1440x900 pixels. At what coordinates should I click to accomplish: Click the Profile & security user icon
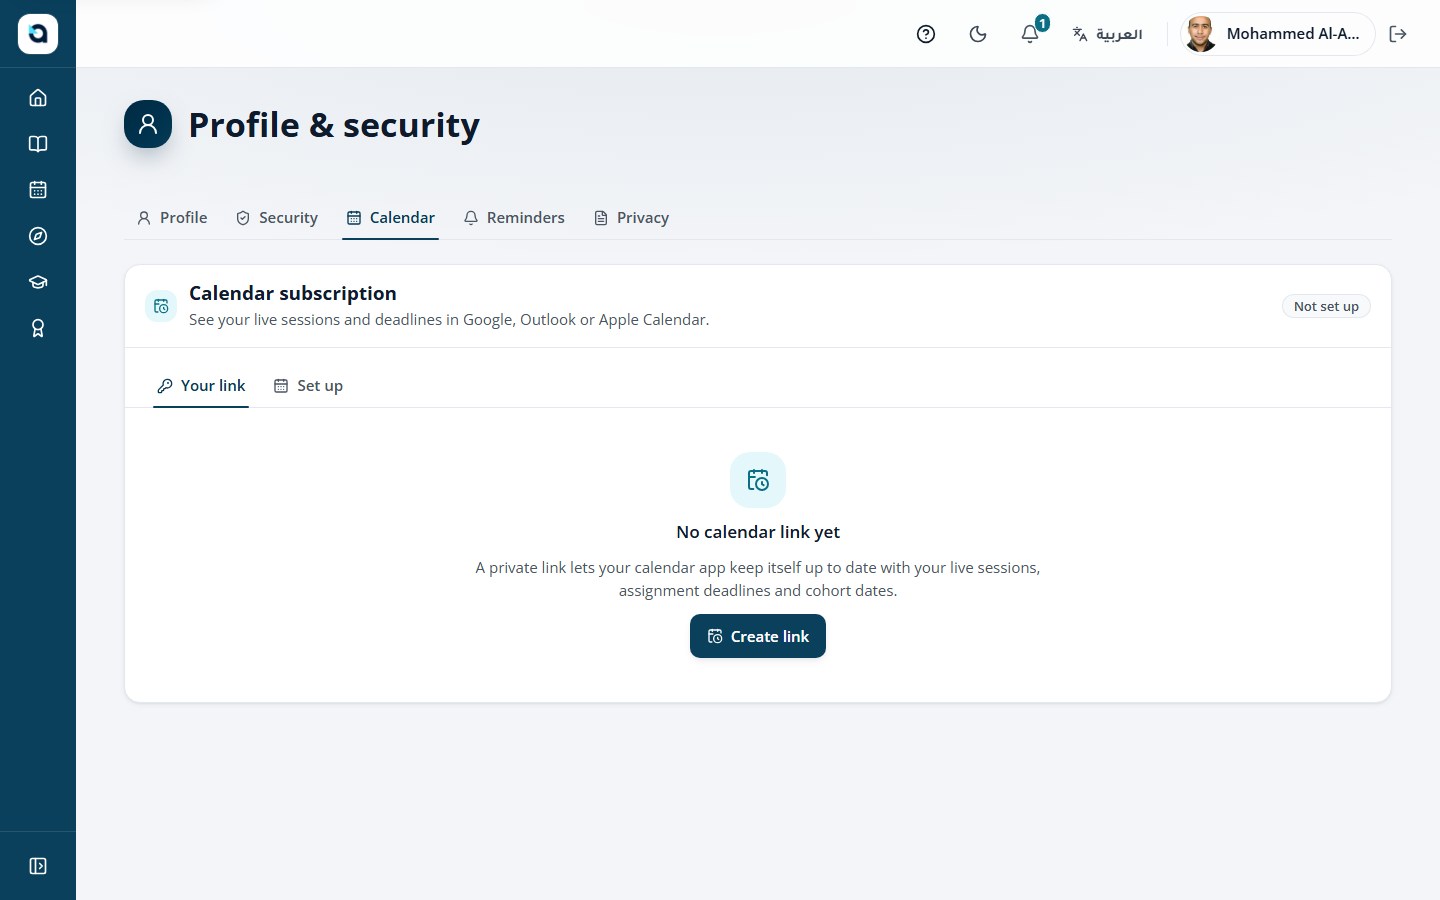pos(148,124)
